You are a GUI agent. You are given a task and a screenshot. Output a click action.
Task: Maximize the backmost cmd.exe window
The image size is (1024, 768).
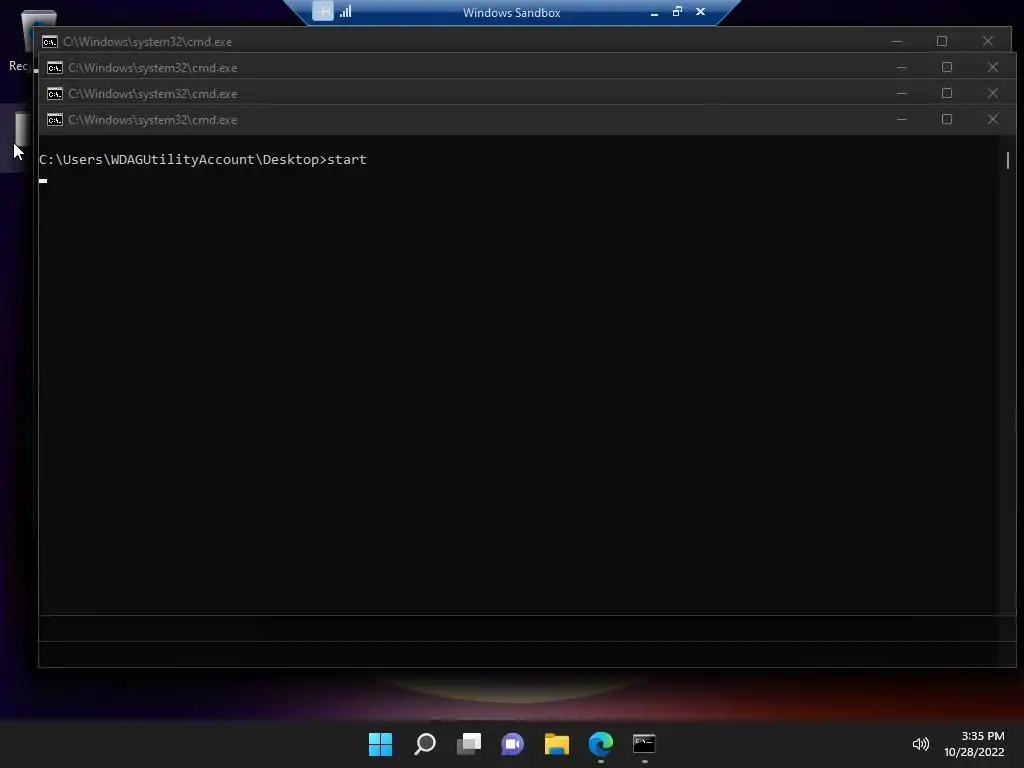(x=942, y=41)
